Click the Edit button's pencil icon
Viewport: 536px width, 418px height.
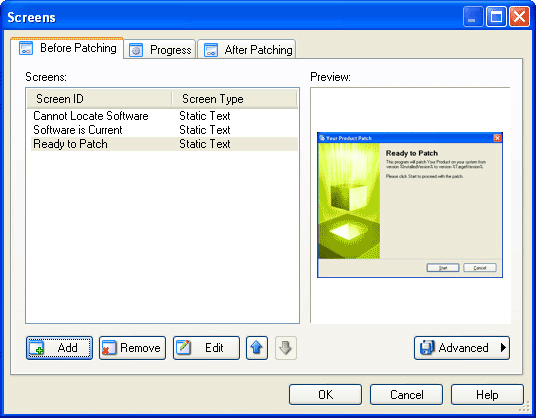pos(184,348)
